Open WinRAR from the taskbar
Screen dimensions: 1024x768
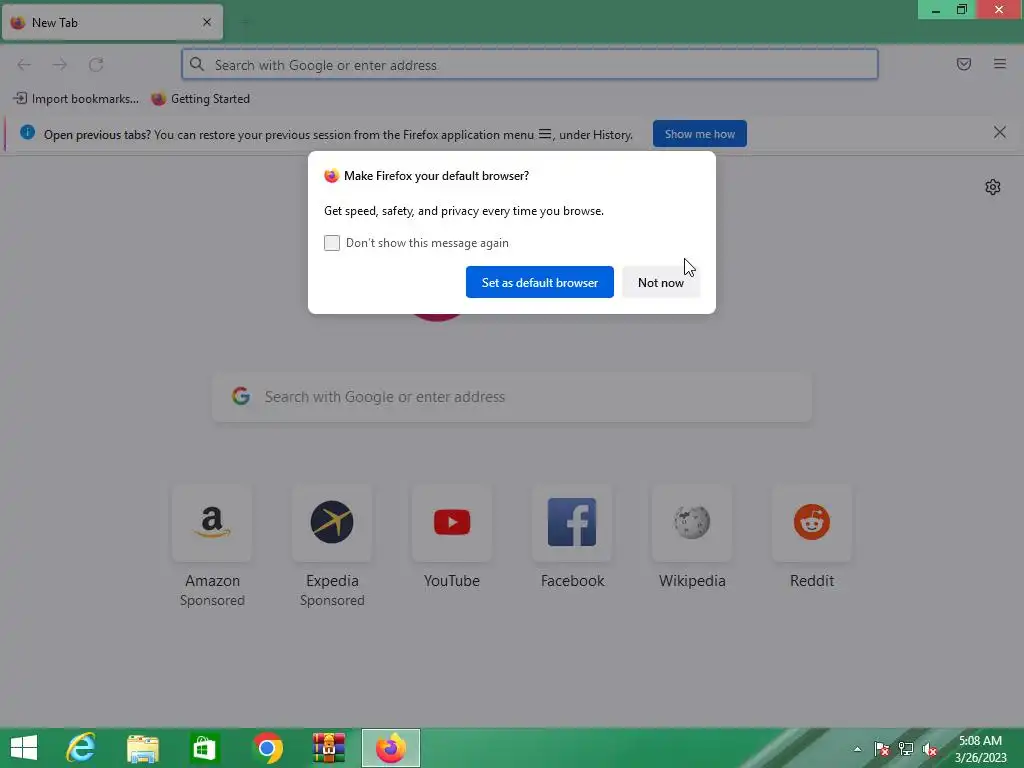coord(328,748)
